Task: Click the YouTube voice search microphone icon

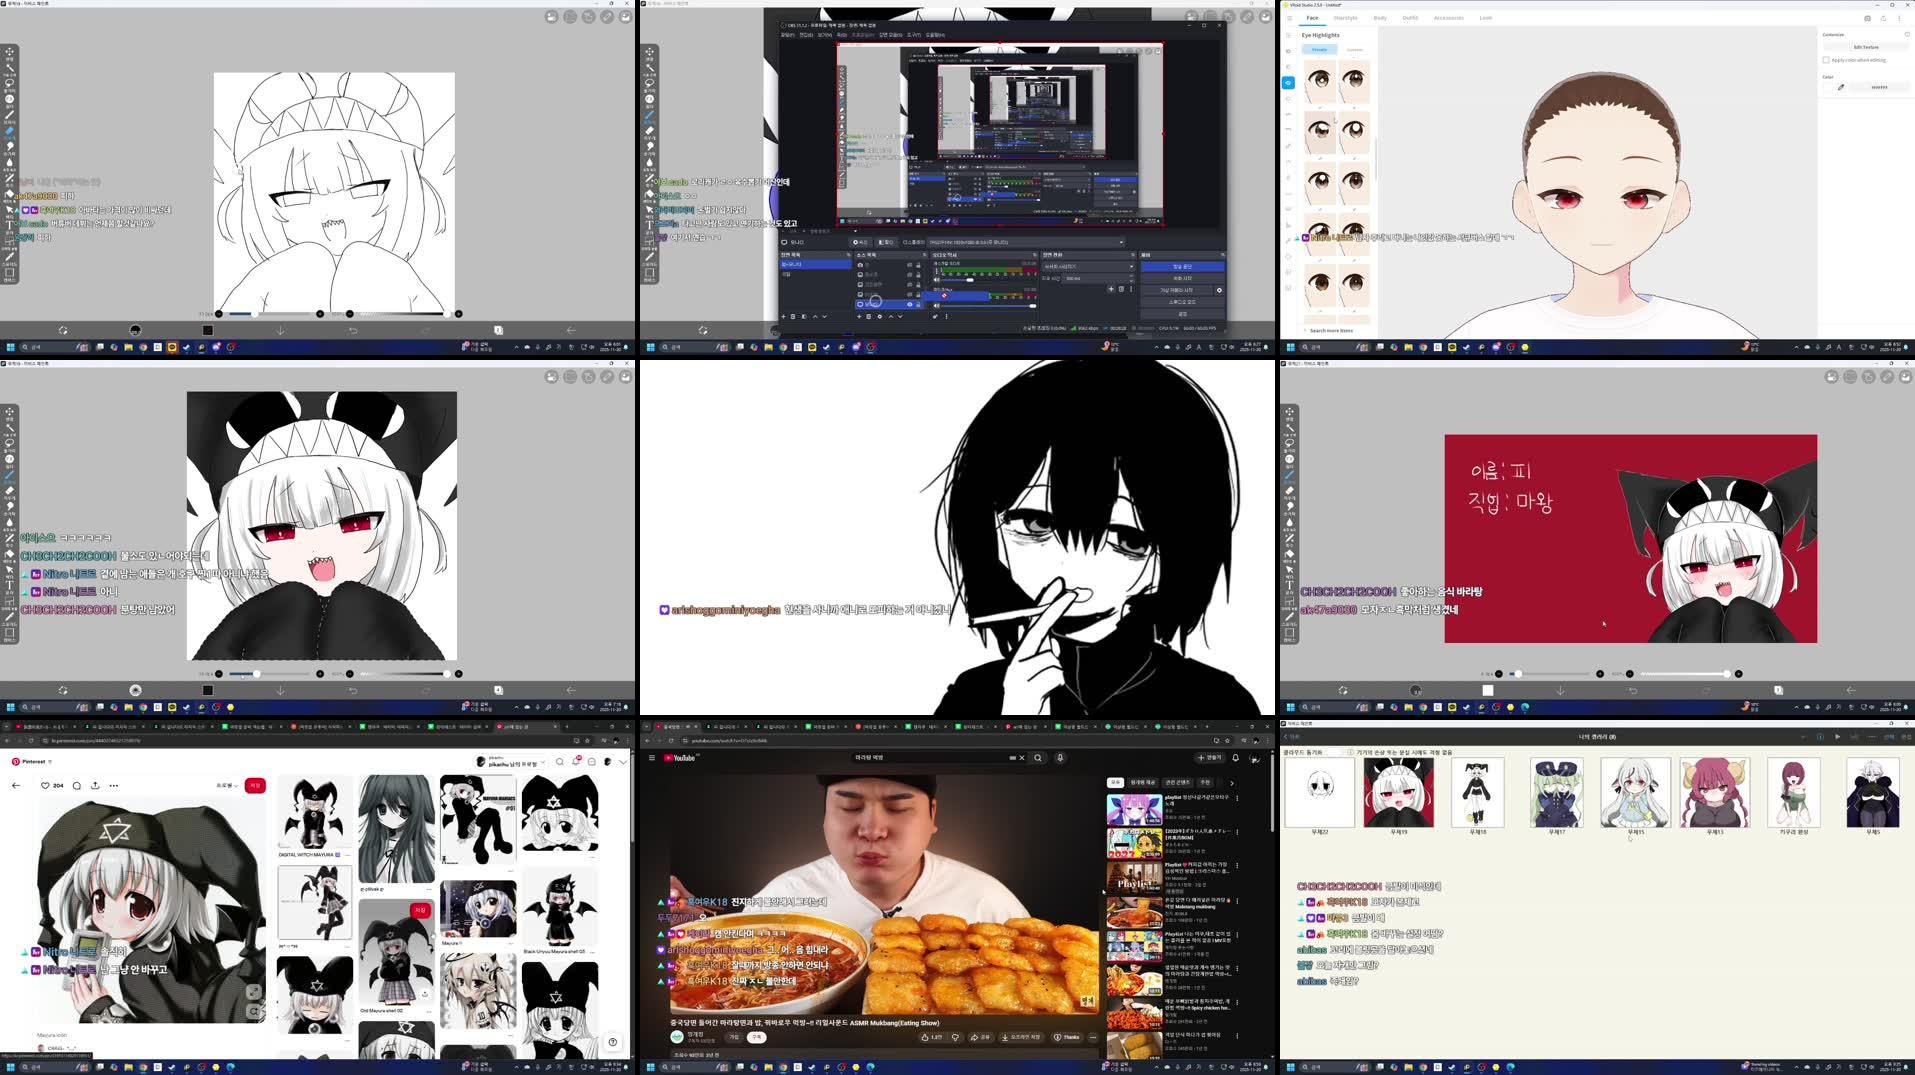Action: click(x=1060, y=758)
